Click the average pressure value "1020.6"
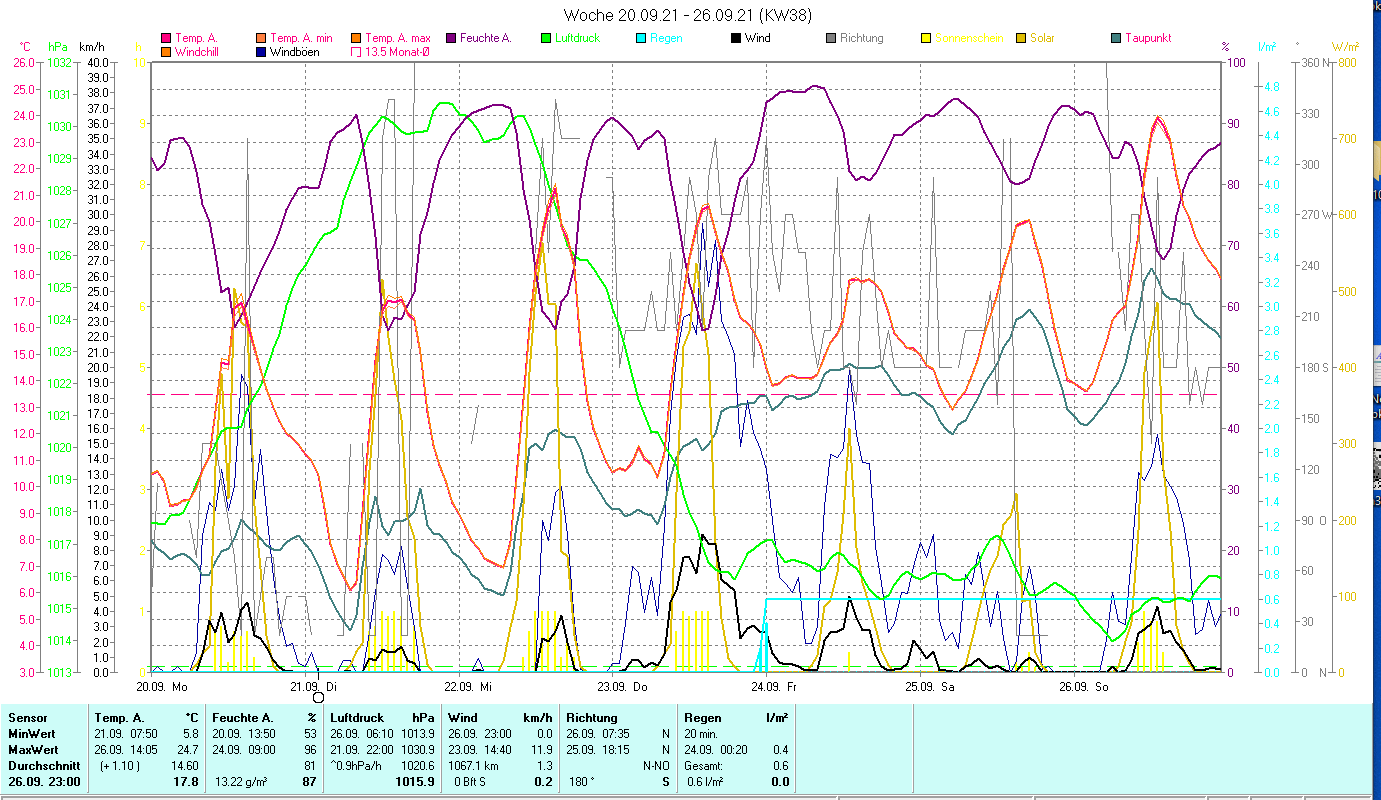 (417, 766)
